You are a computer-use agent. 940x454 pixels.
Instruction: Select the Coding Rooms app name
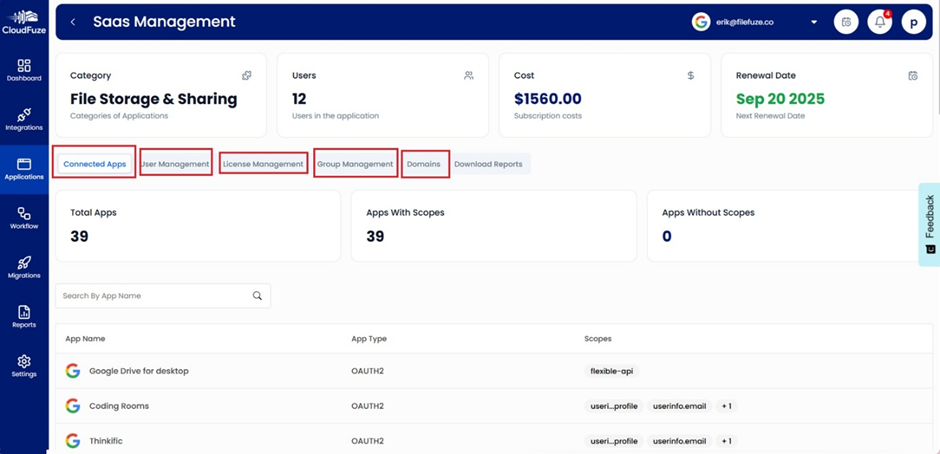pos(119,406)
